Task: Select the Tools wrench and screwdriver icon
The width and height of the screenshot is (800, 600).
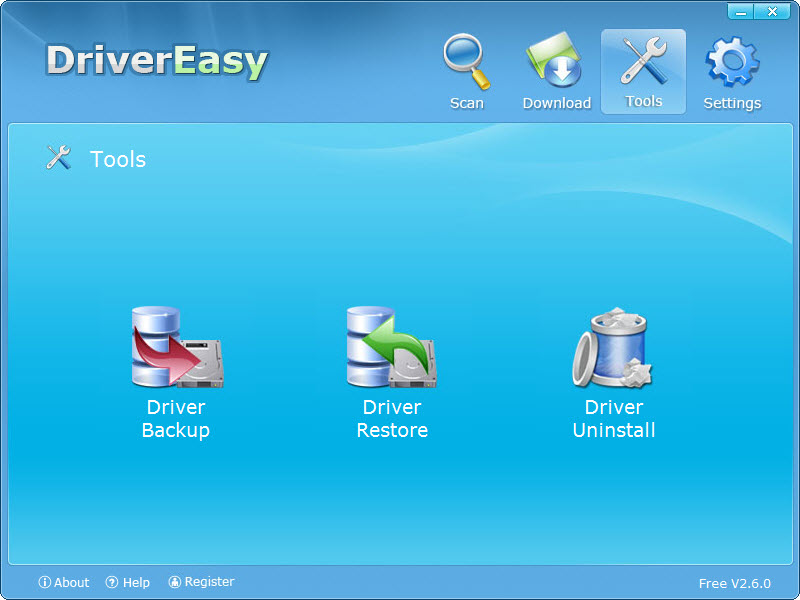Action: pos(643,60)
